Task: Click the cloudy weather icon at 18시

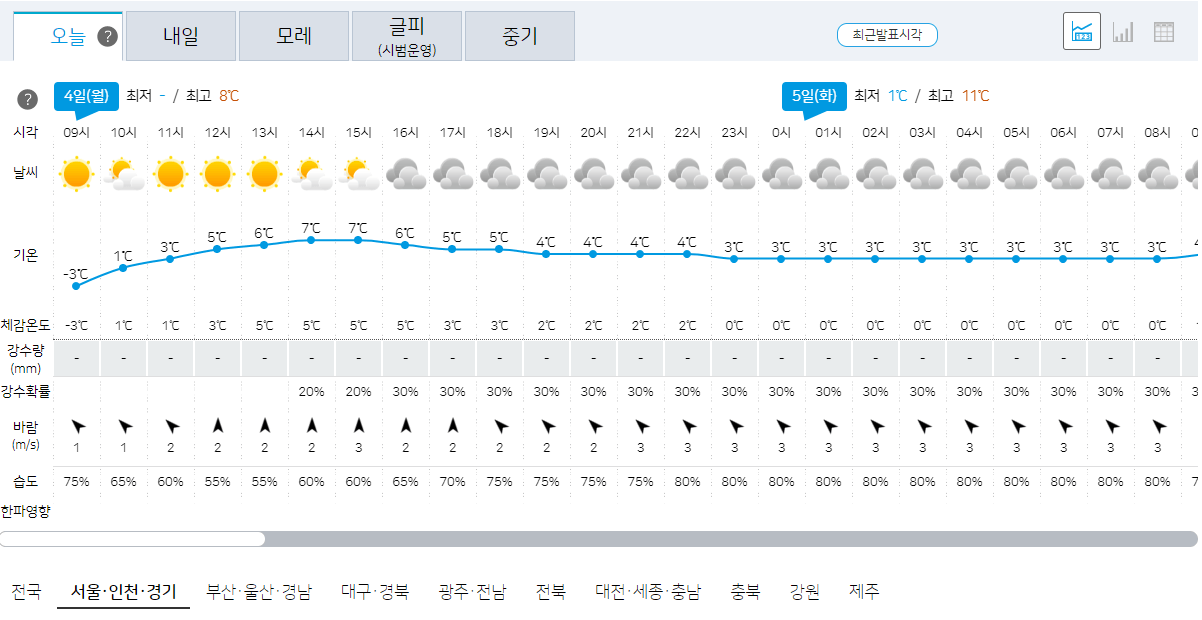Action: (x=499, y=172)
